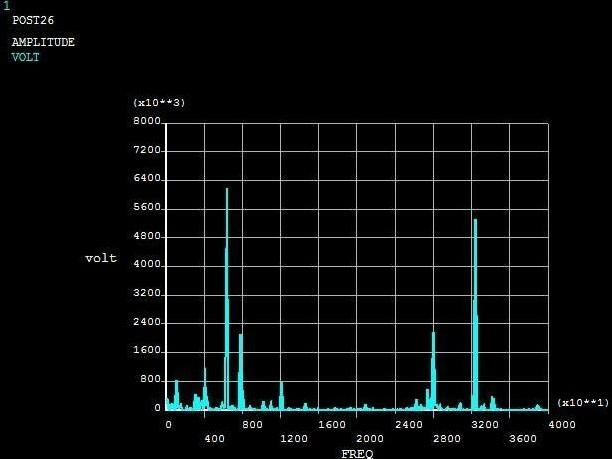The height and width of the screenshot is (459, 612).
Task: Click the POST26 title text
Action: [x=33, y=20]
